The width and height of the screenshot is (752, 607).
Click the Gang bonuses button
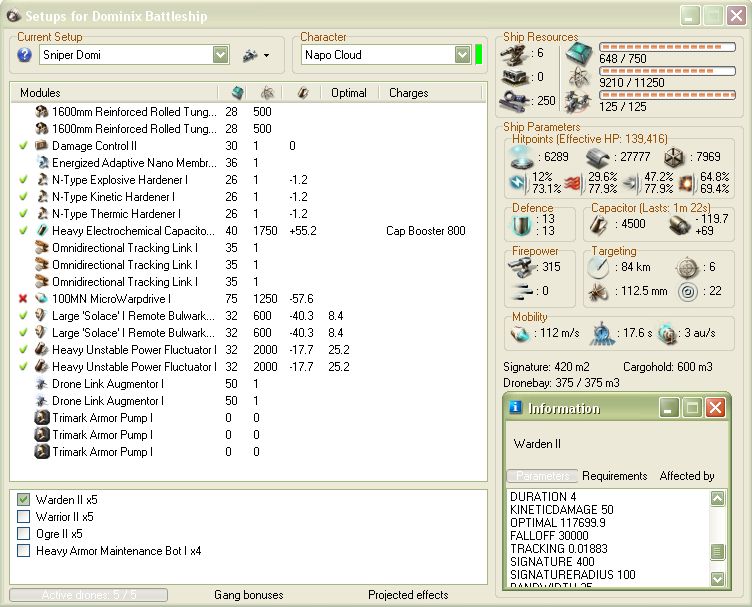click(x=248, y=595)
